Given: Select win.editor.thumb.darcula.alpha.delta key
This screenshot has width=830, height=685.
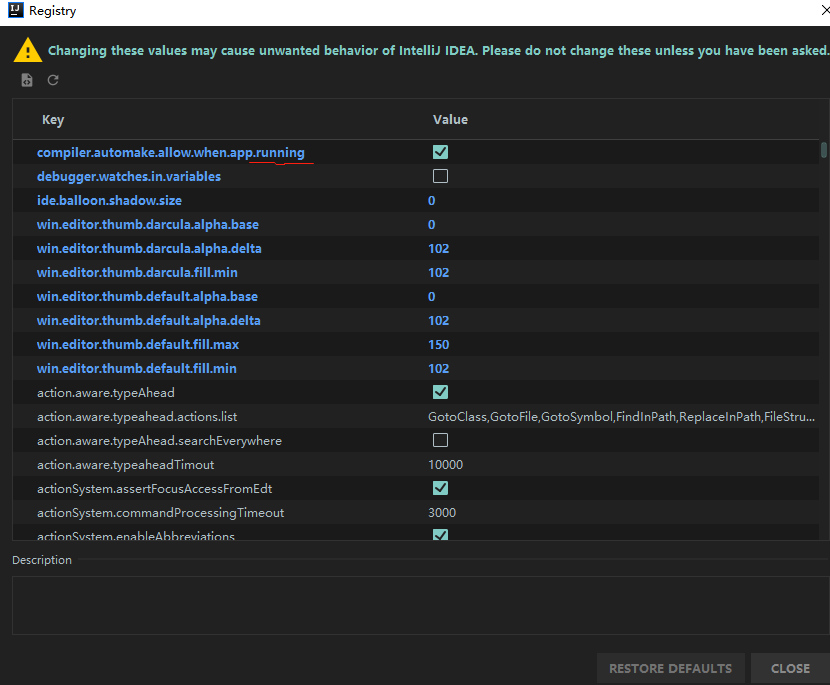Looking at the screenshot, I should click(x=149, y=248).
